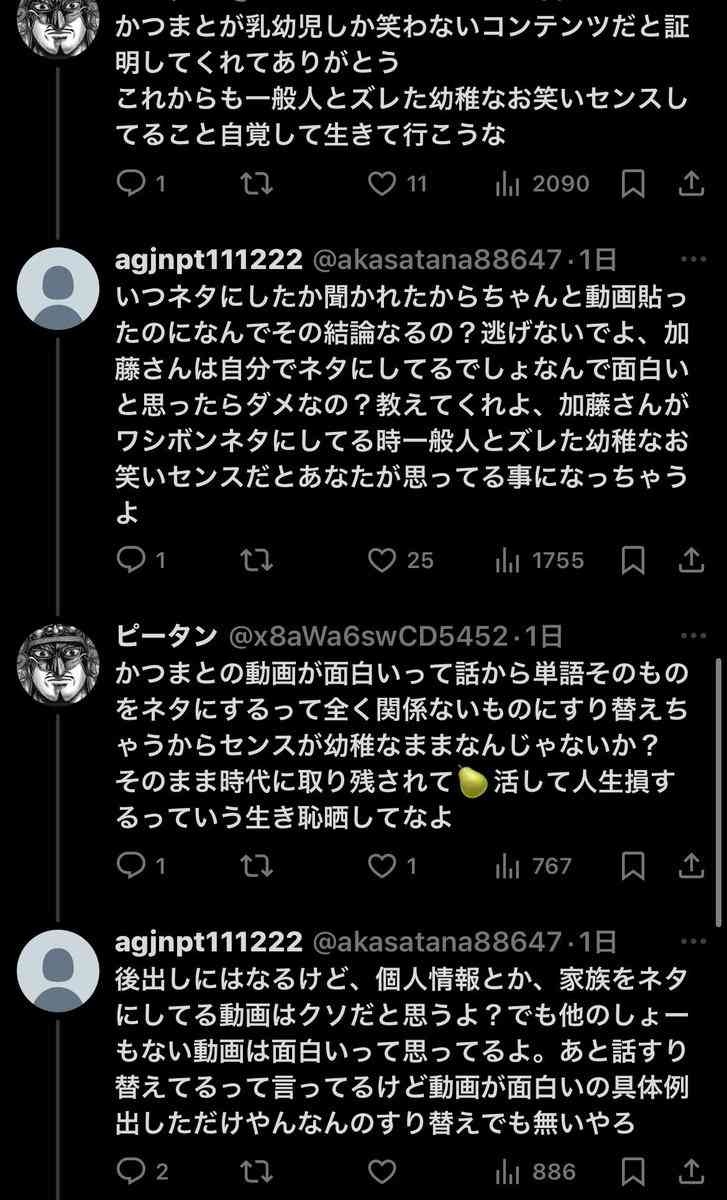Share the tweet with 2090 views
727x1200 pixels.
click(x=692, y=184)
